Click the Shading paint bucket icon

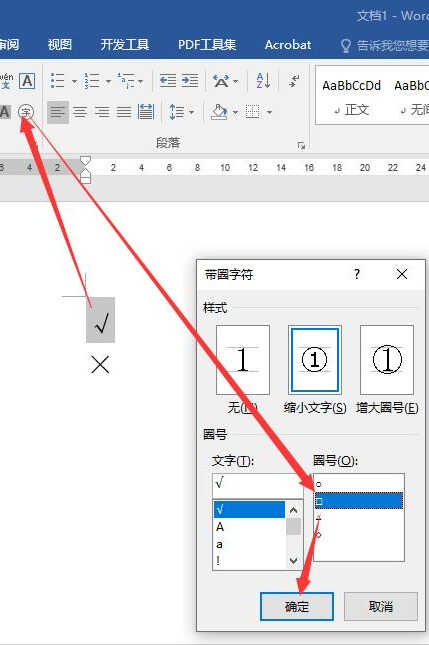tap(219, 112)
